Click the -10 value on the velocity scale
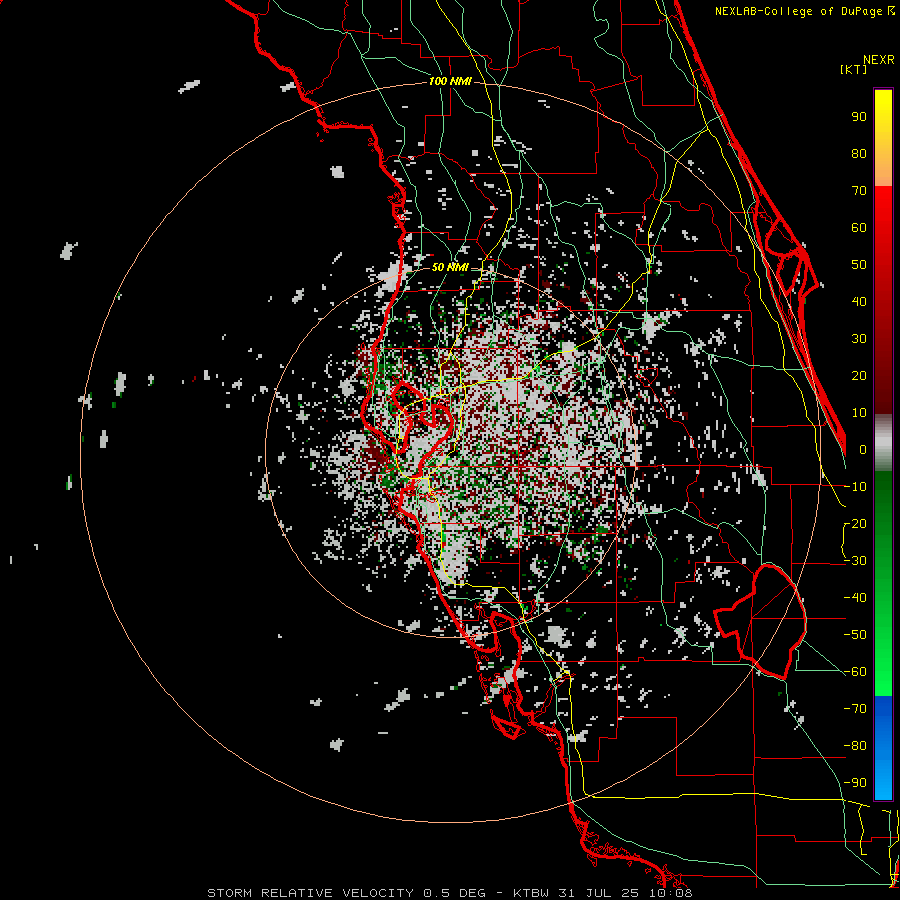Screen dimensions: 900x900 click(855, 487)
